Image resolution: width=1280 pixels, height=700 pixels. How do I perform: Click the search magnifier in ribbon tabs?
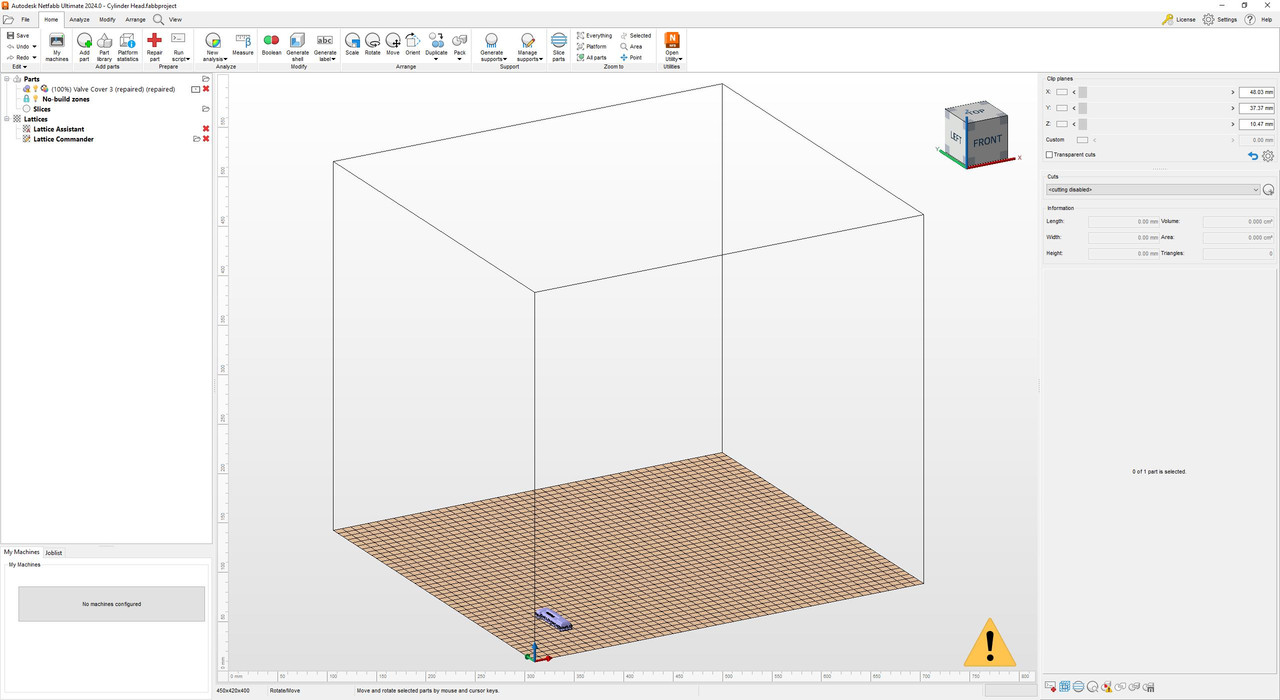point(158,19)
